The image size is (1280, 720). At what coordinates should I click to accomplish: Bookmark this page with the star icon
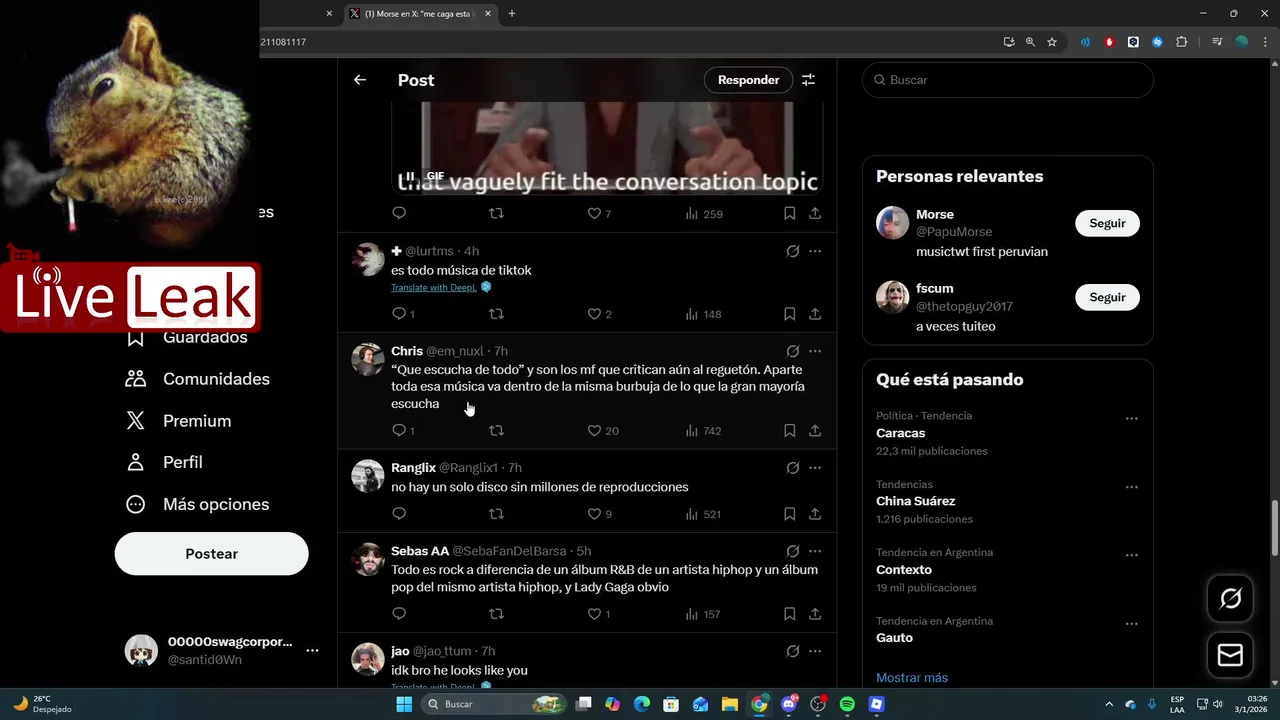[1052, 42]
